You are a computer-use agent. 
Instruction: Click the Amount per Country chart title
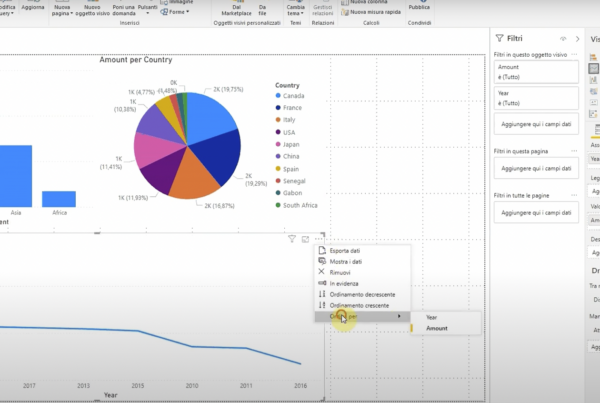tap(136, 60)
